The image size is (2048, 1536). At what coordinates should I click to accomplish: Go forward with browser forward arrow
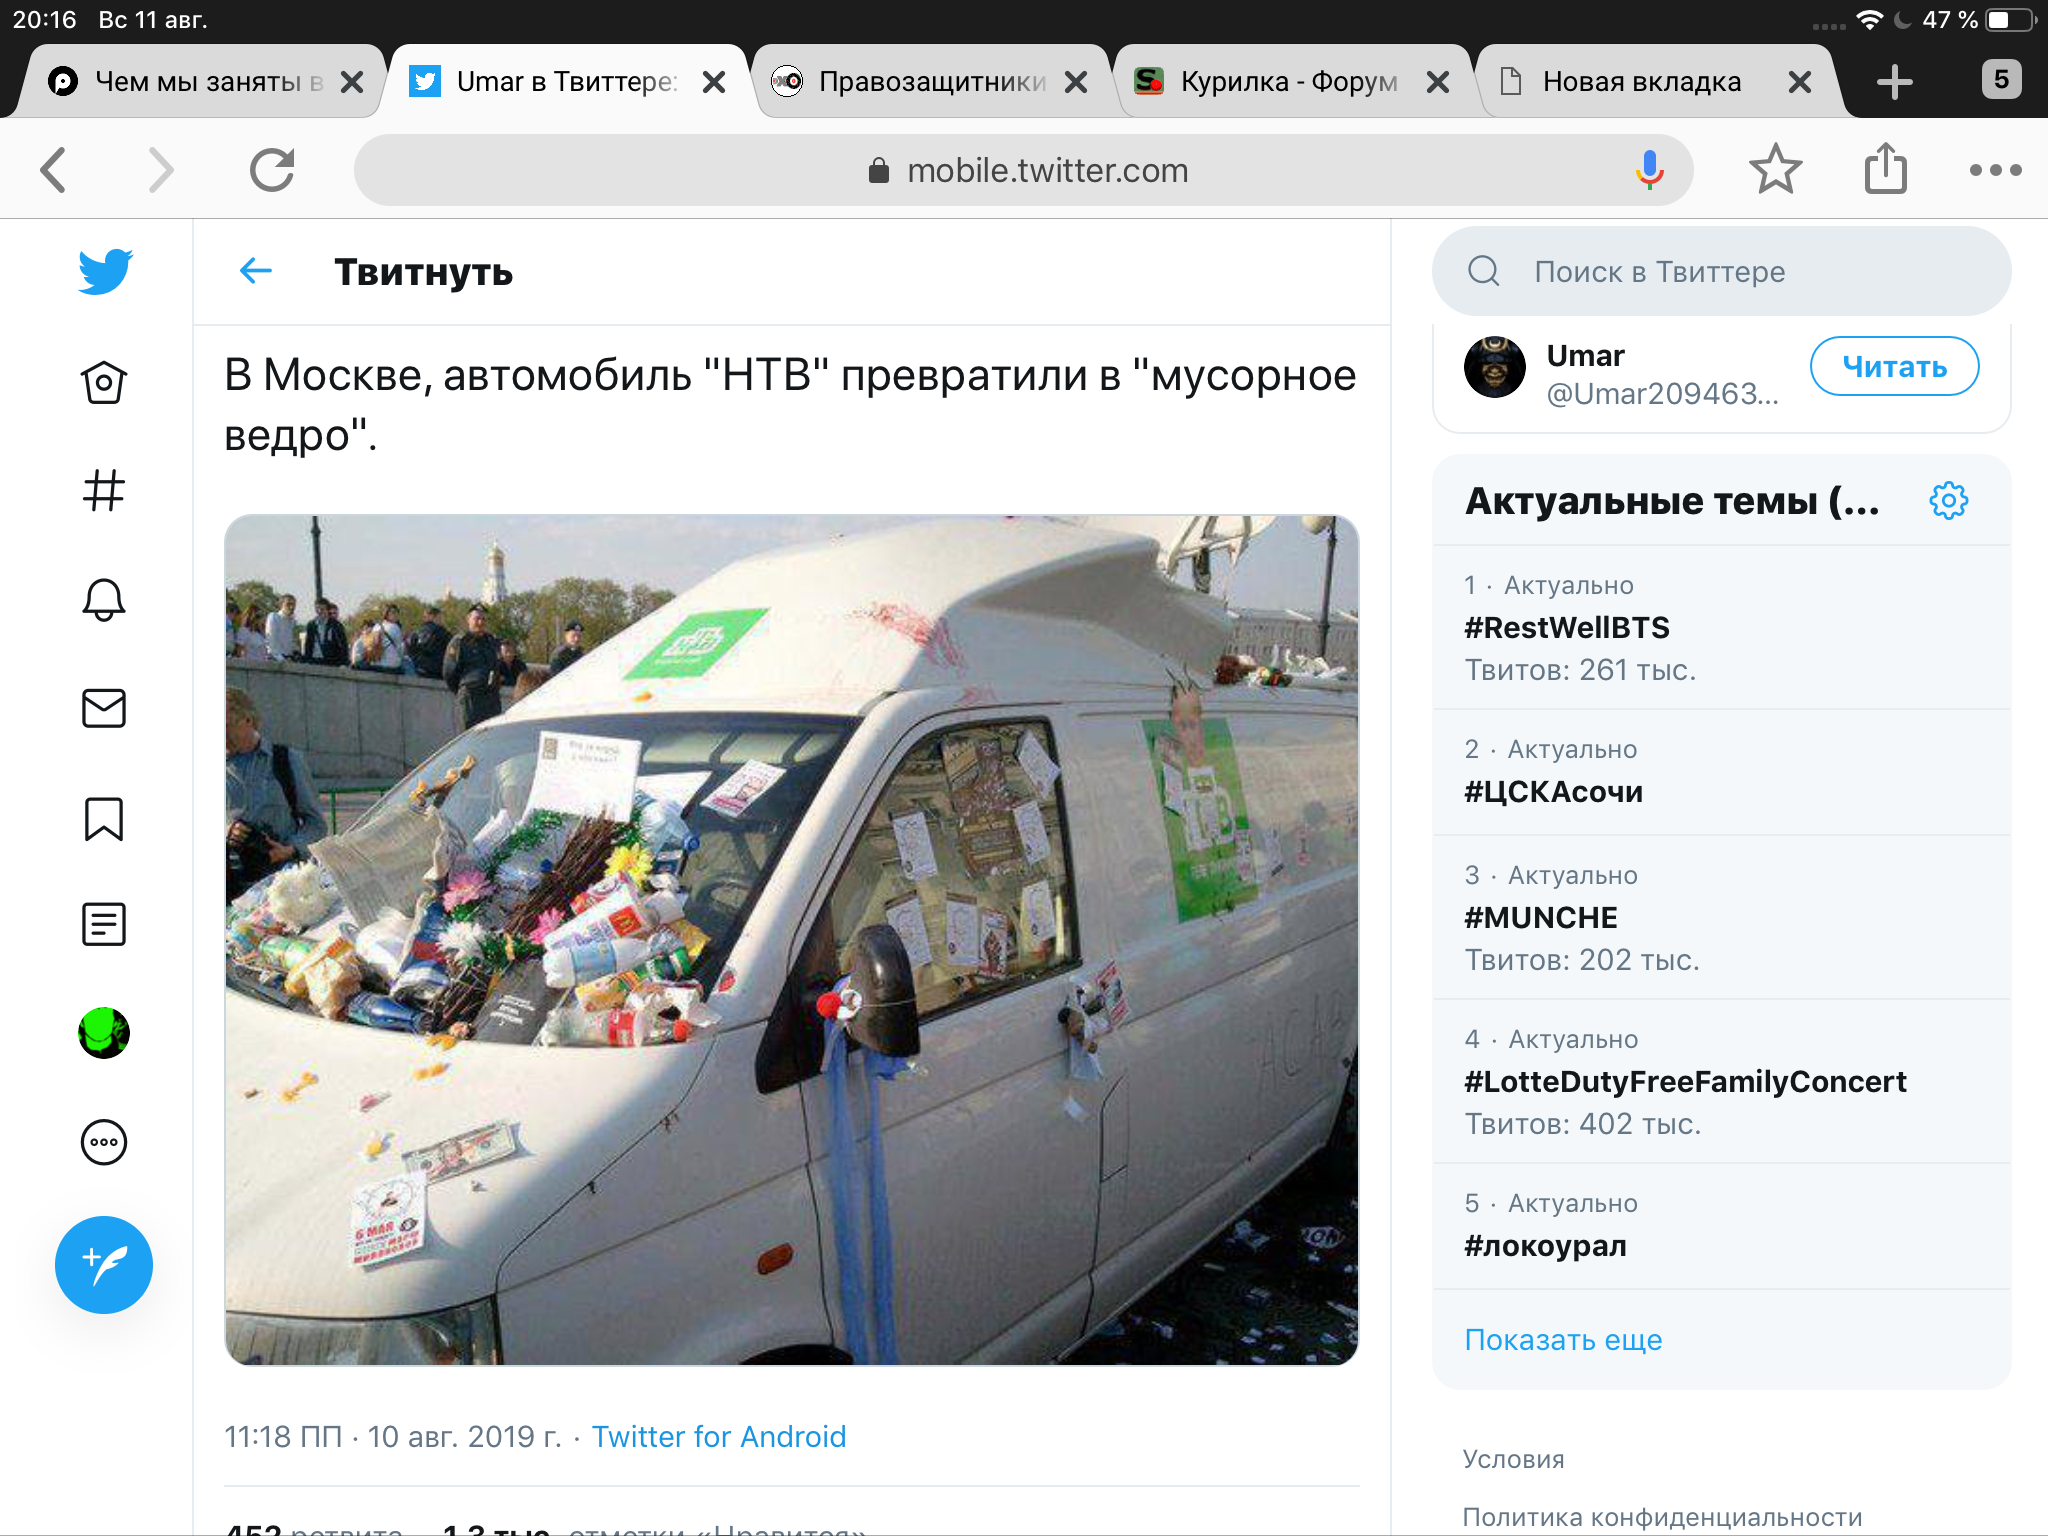[x=160, y=170]
